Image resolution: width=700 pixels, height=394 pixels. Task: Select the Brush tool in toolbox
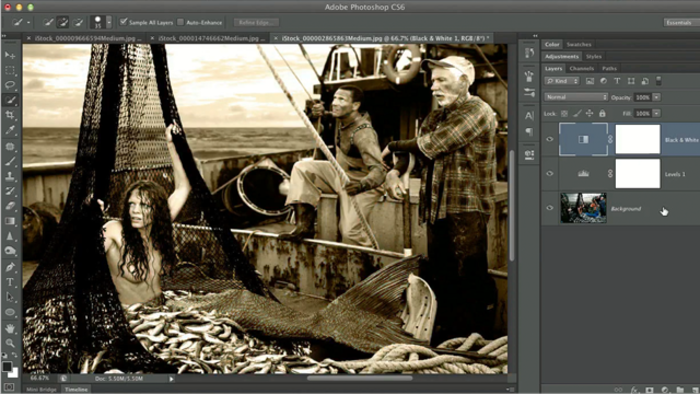(10, 161)
